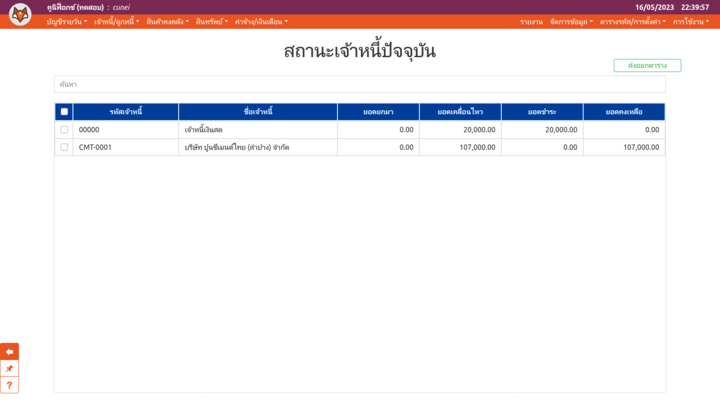
Task: Open the บัญชีรายวัน dropdown menu
Action: click(x=67, y=22)
